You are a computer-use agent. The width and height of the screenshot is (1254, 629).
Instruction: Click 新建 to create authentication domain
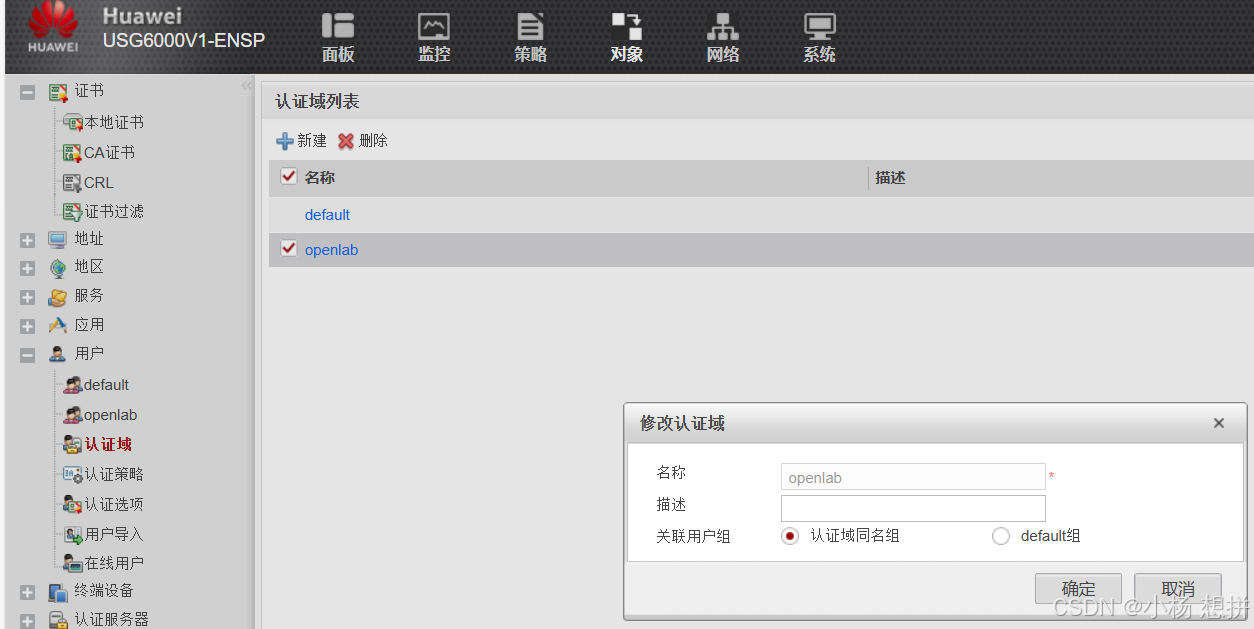click(x=301, y=141)
